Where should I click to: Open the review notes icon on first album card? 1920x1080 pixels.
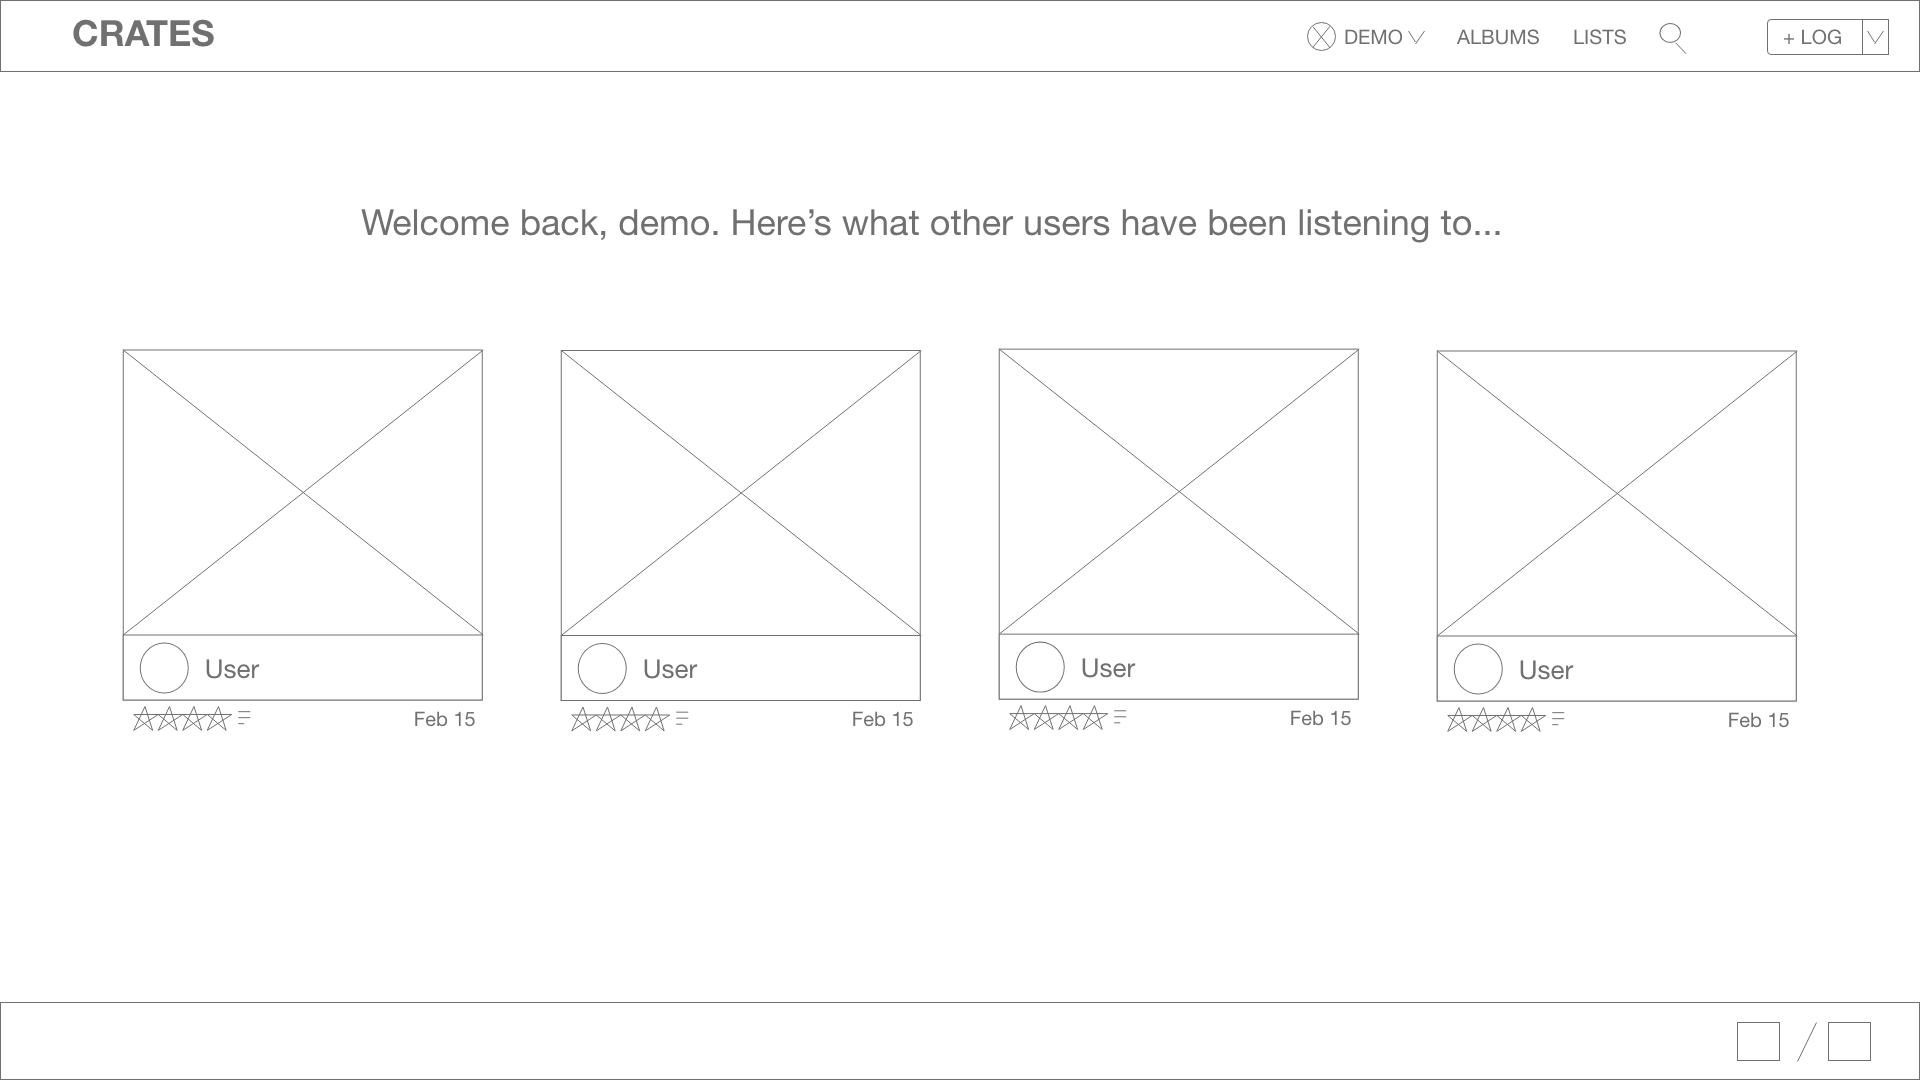[x=243, y=718]
